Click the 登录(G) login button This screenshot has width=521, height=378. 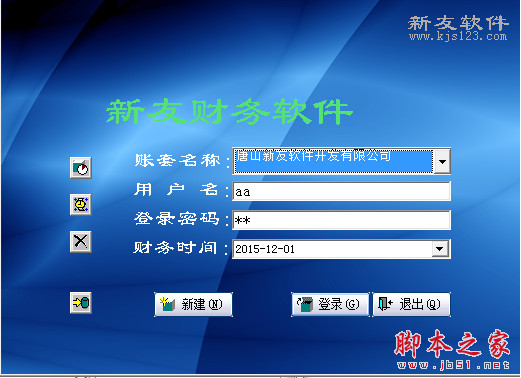tap(330, 304)
